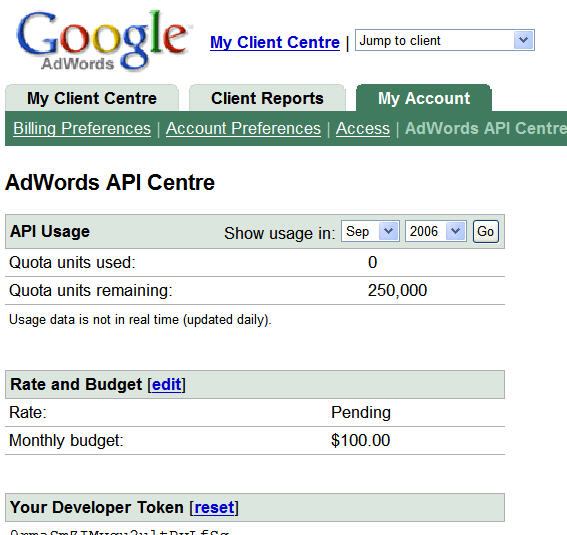Expand the year dropdown showing 2006
The height and width of the screenshot is (535, 567).
pos(436,231)
